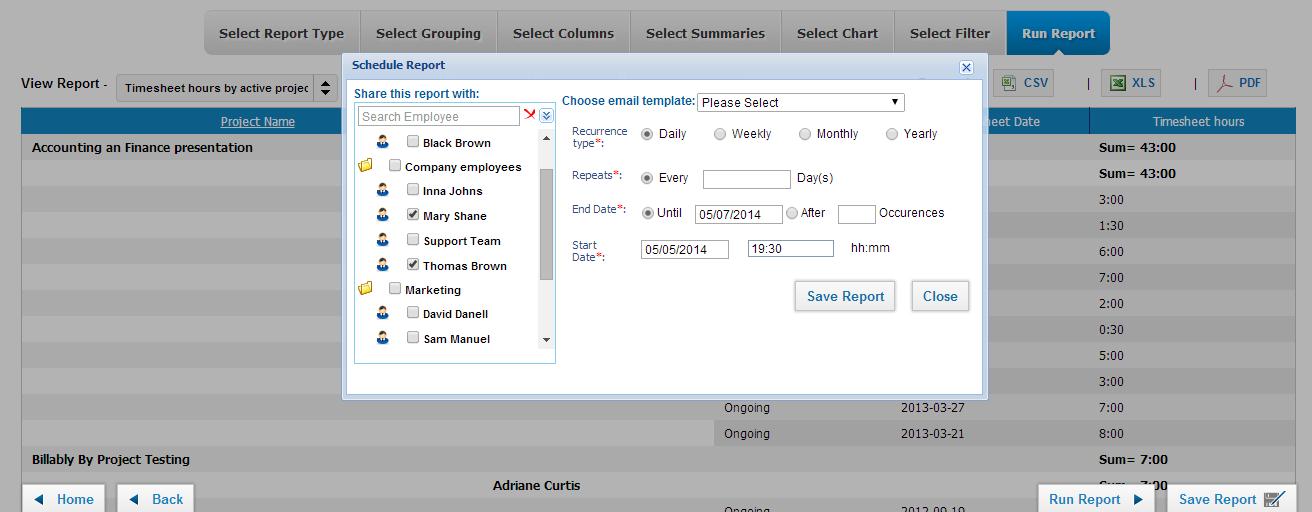The image size is (1312, 512).
Task: Clear employee search with the red X
Action: (x=530, y=115)
